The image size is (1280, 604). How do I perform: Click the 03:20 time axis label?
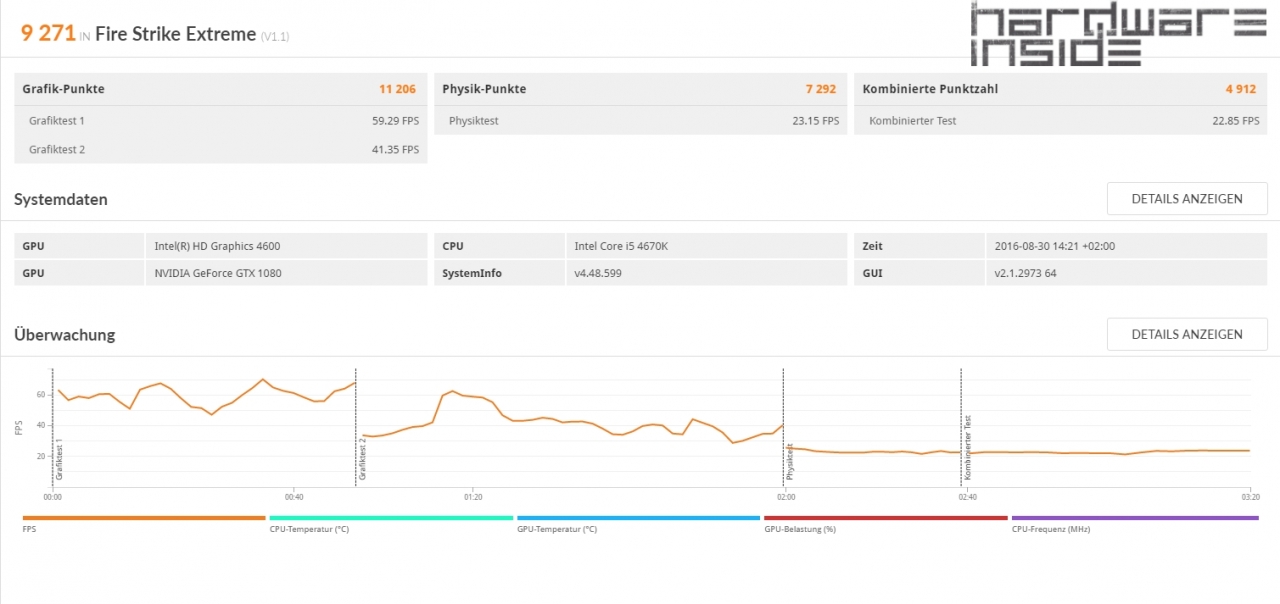point(1249,496)
